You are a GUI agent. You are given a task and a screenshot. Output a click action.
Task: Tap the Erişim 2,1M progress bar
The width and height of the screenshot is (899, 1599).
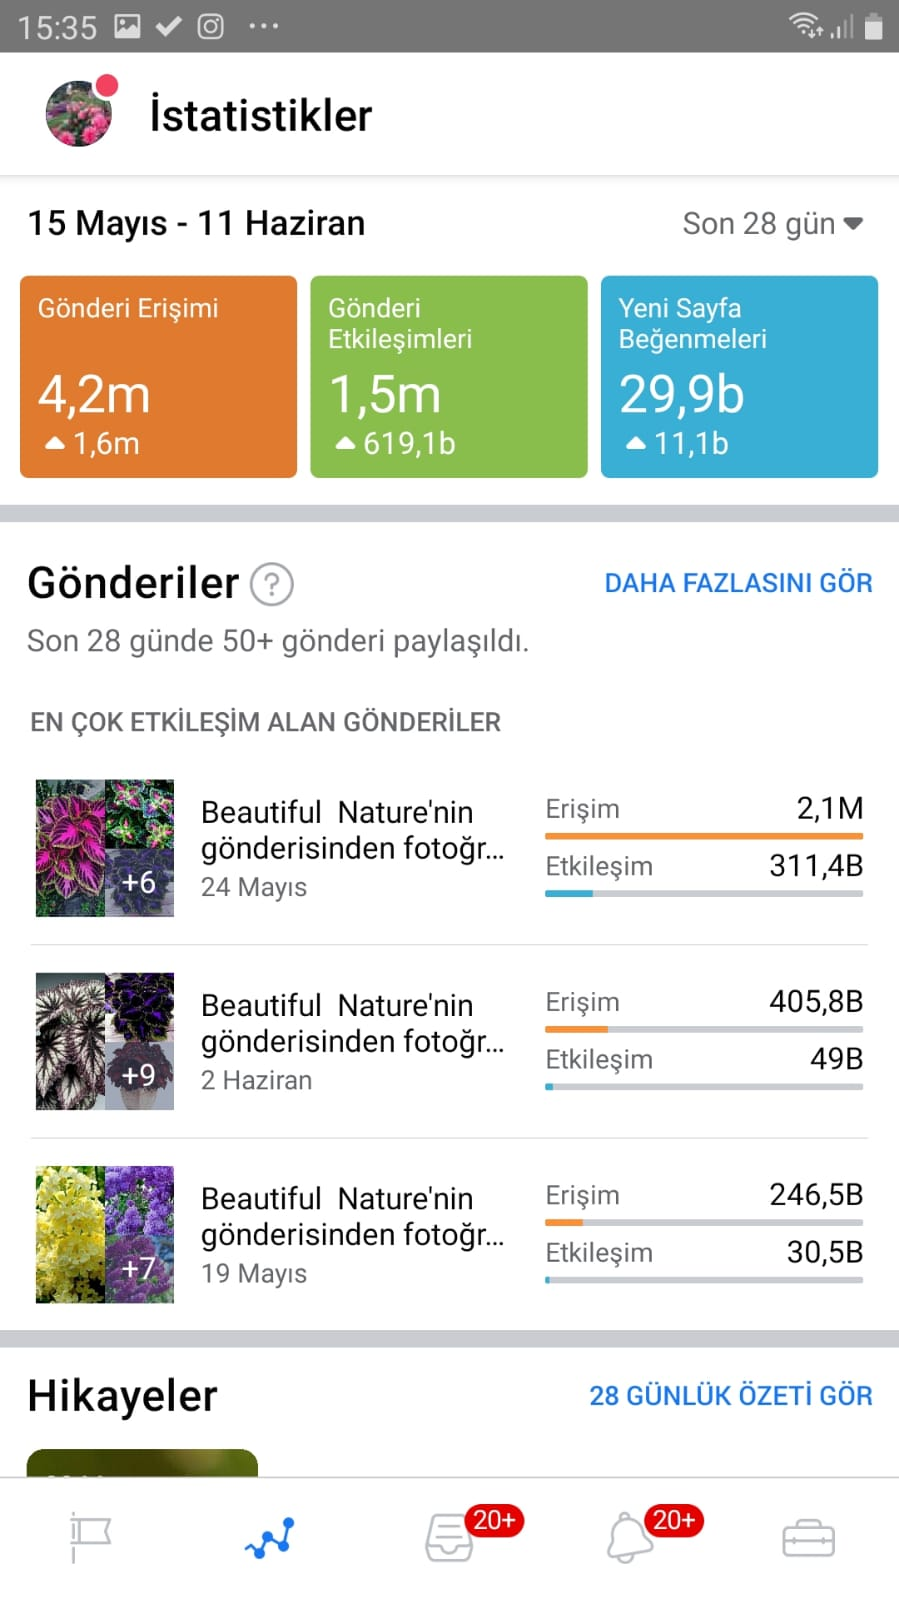coord(704,836)
